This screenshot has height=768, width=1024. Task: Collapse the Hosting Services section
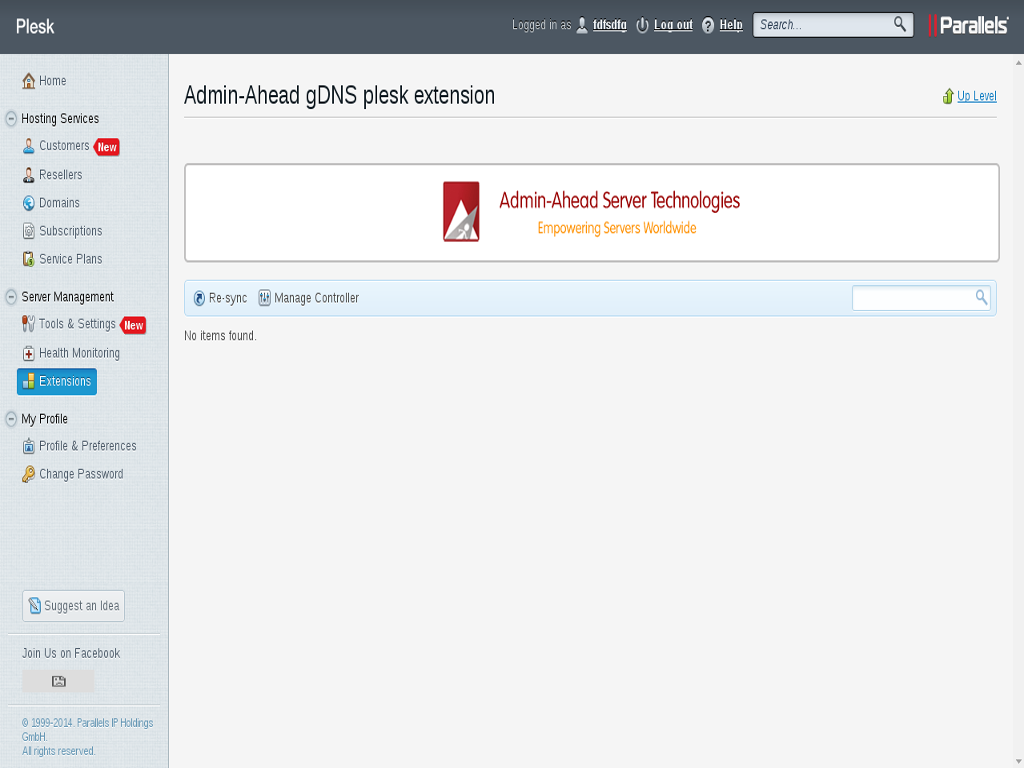tap(11, 119)
